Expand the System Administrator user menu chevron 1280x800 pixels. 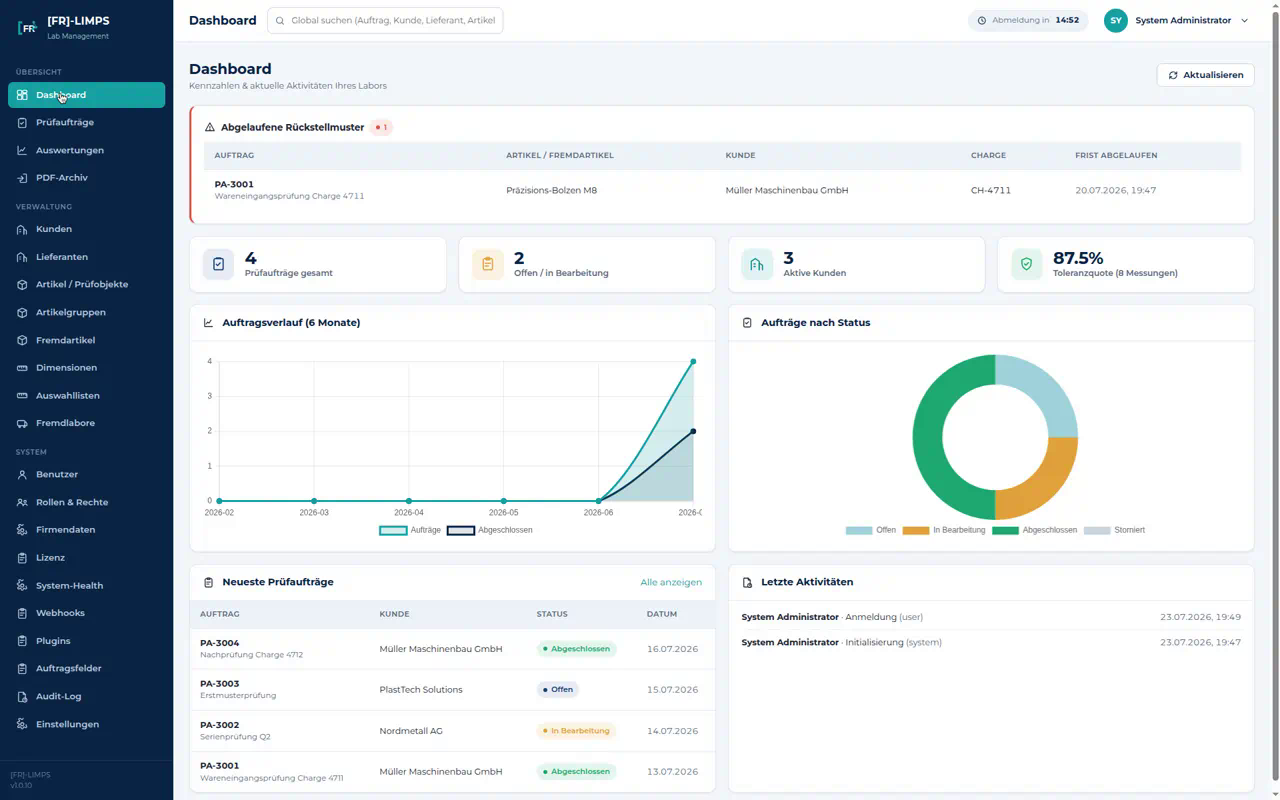click(x=1245, y=20)
